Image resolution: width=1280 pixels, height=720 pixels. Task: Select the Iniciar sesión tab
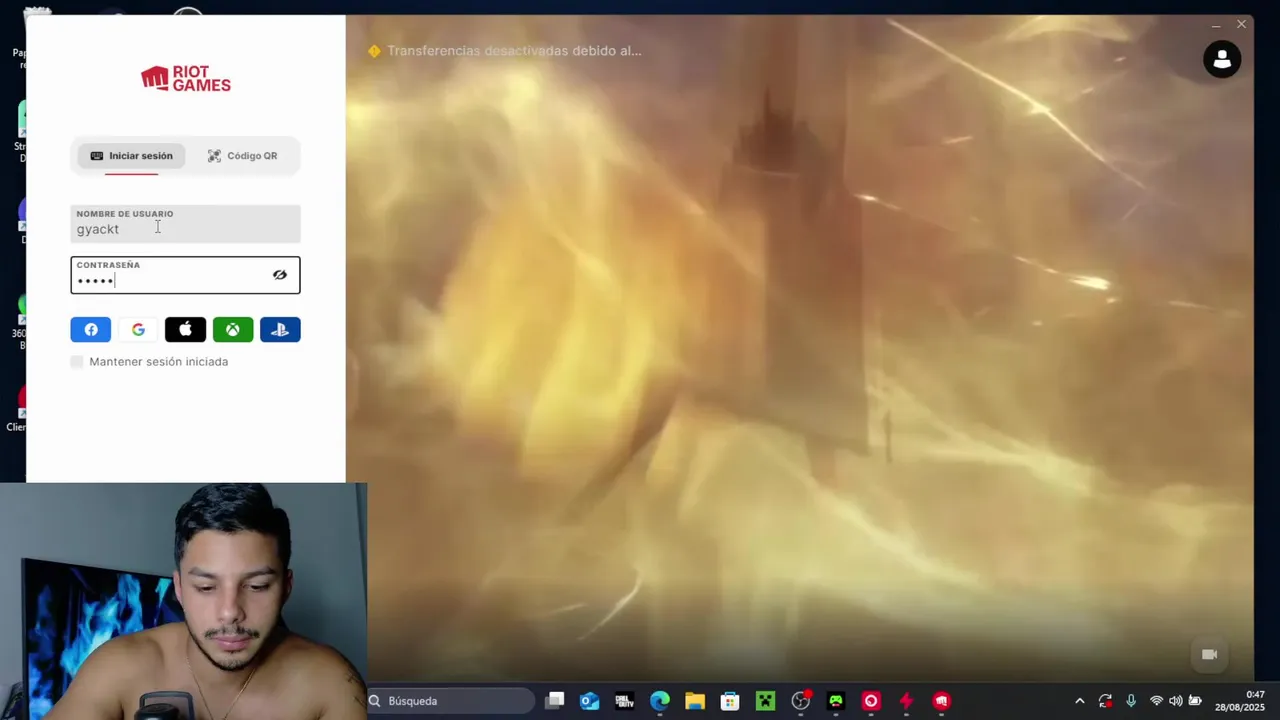point(131,156)
